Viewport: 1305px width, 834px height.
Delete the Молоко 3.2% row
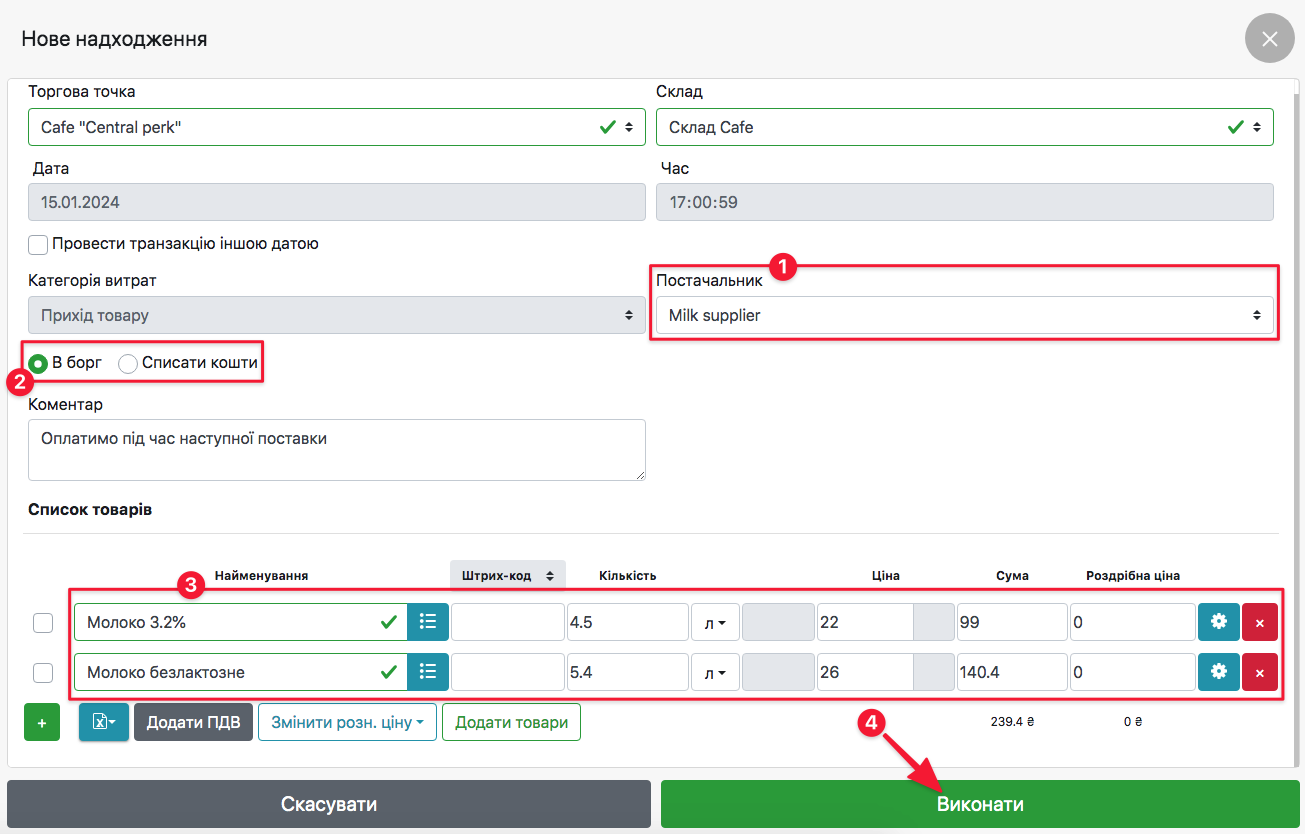tap(1259, 622)
